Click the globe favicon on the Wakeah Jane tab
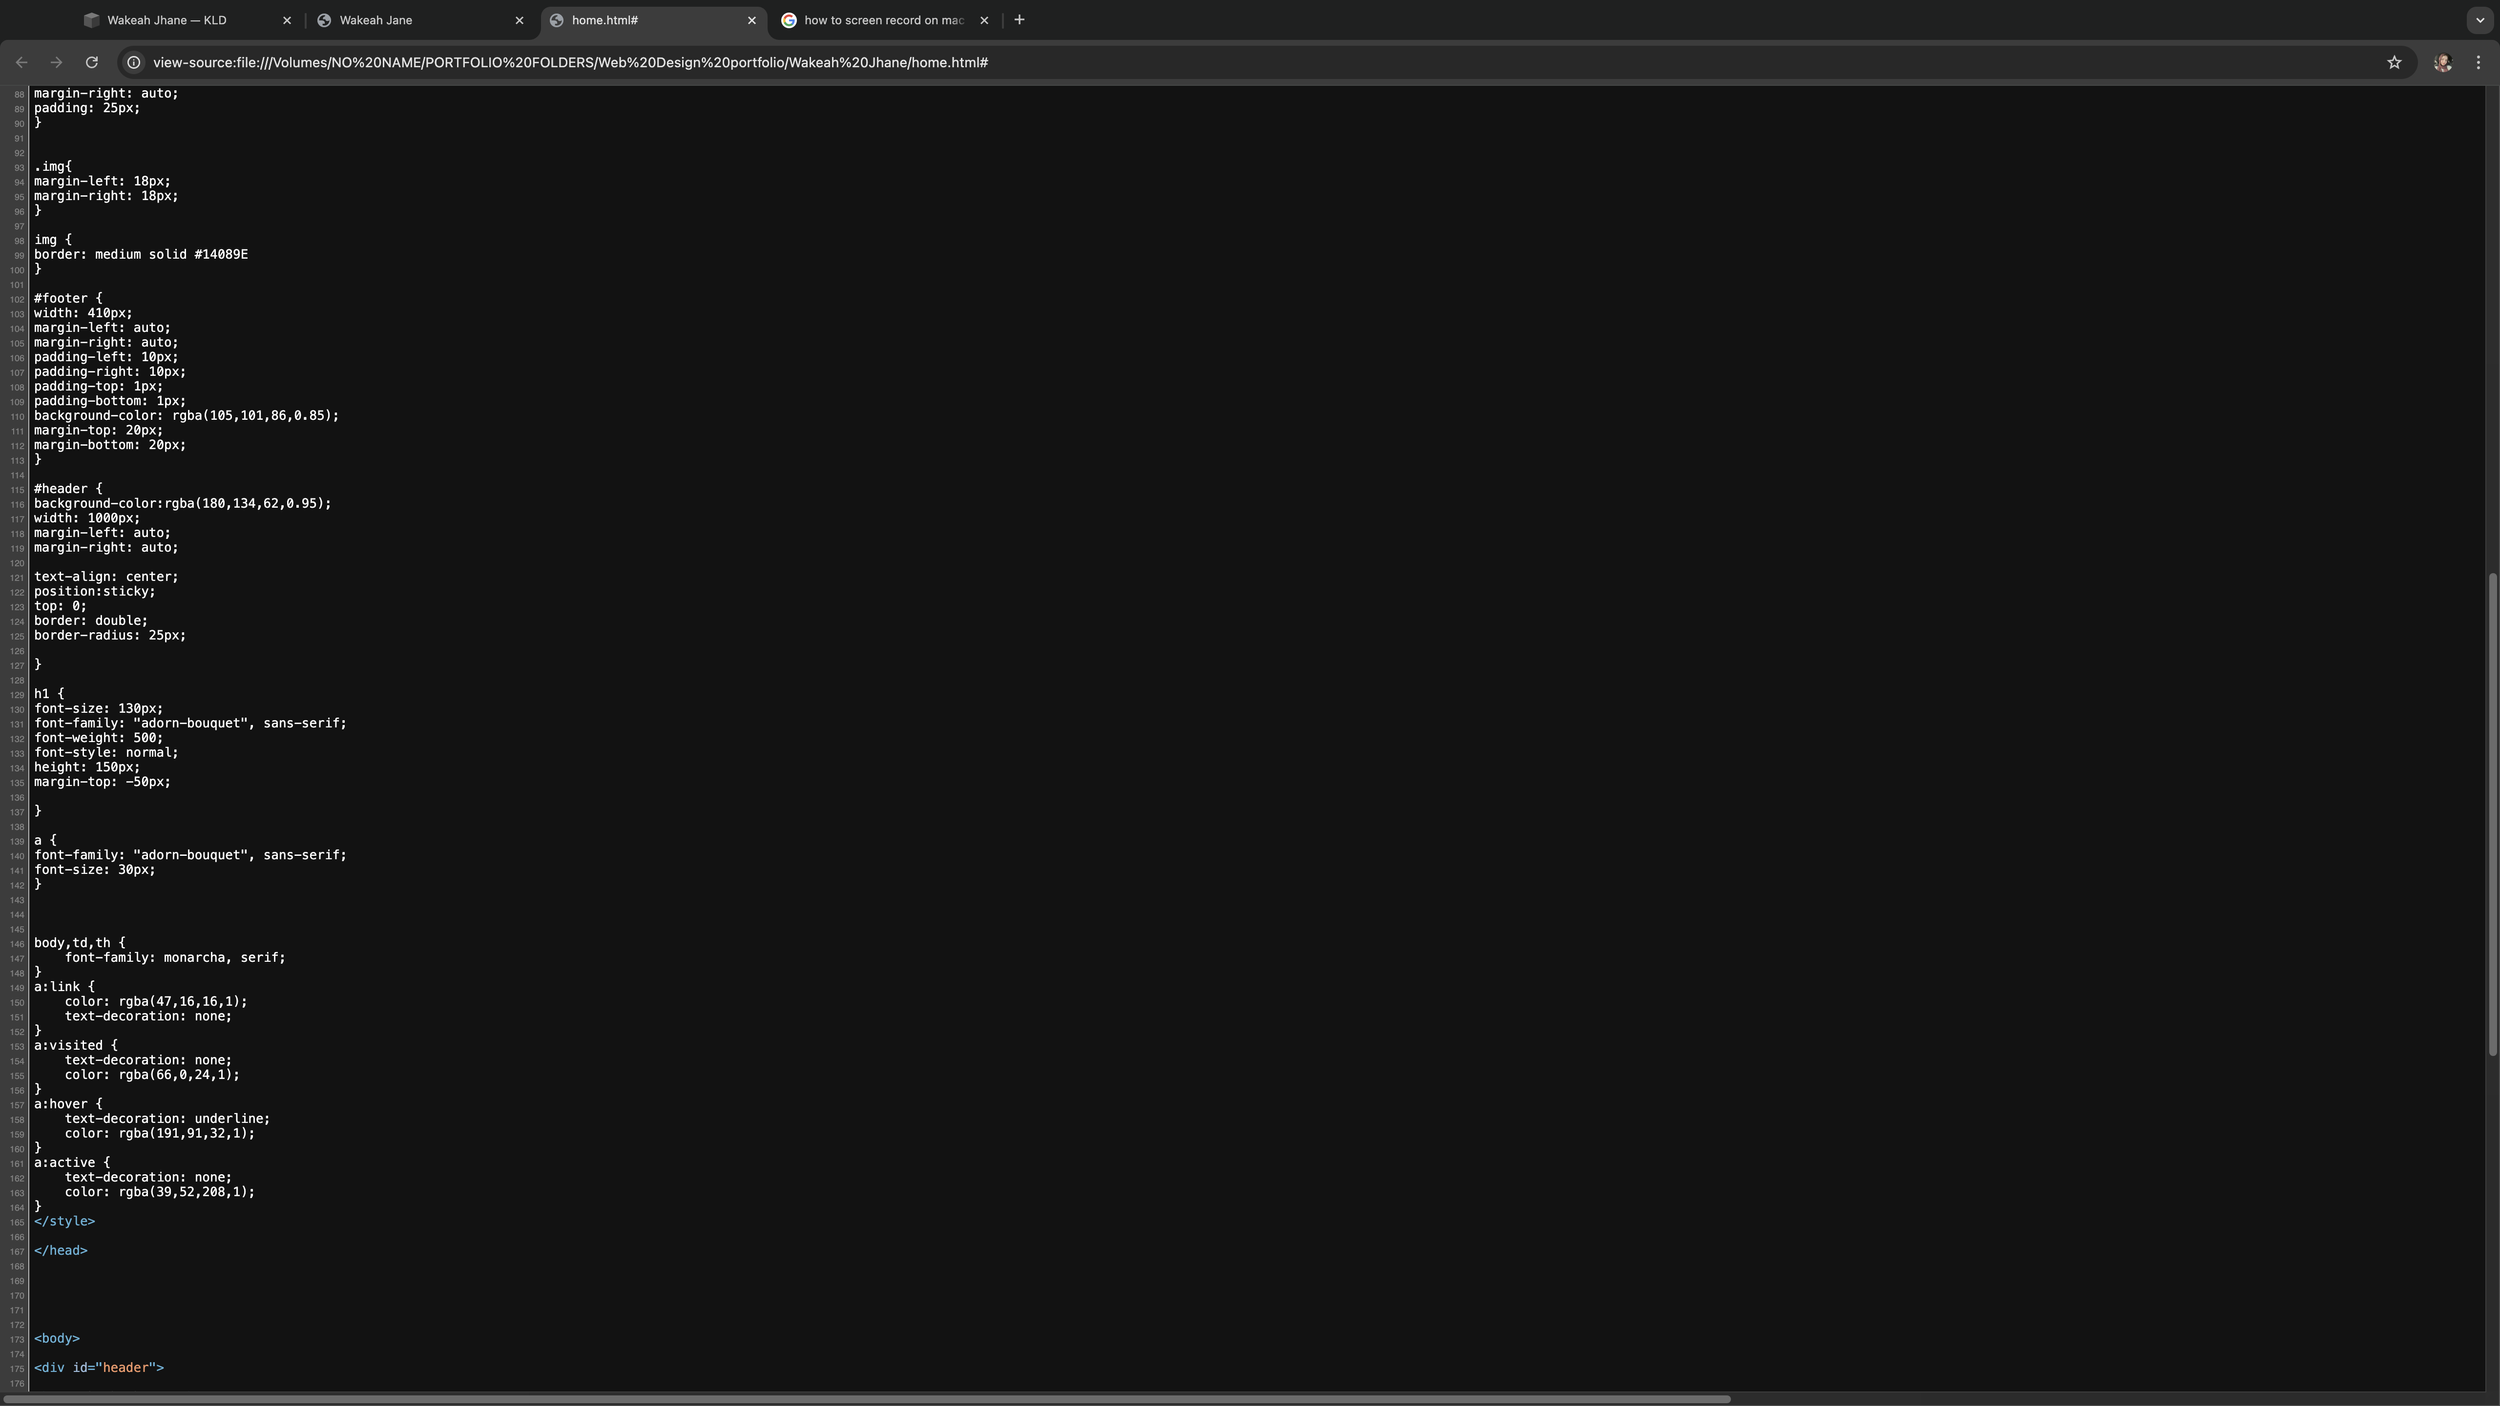The width and height of the screenshot is (2500, 1406). coord(326,20)
